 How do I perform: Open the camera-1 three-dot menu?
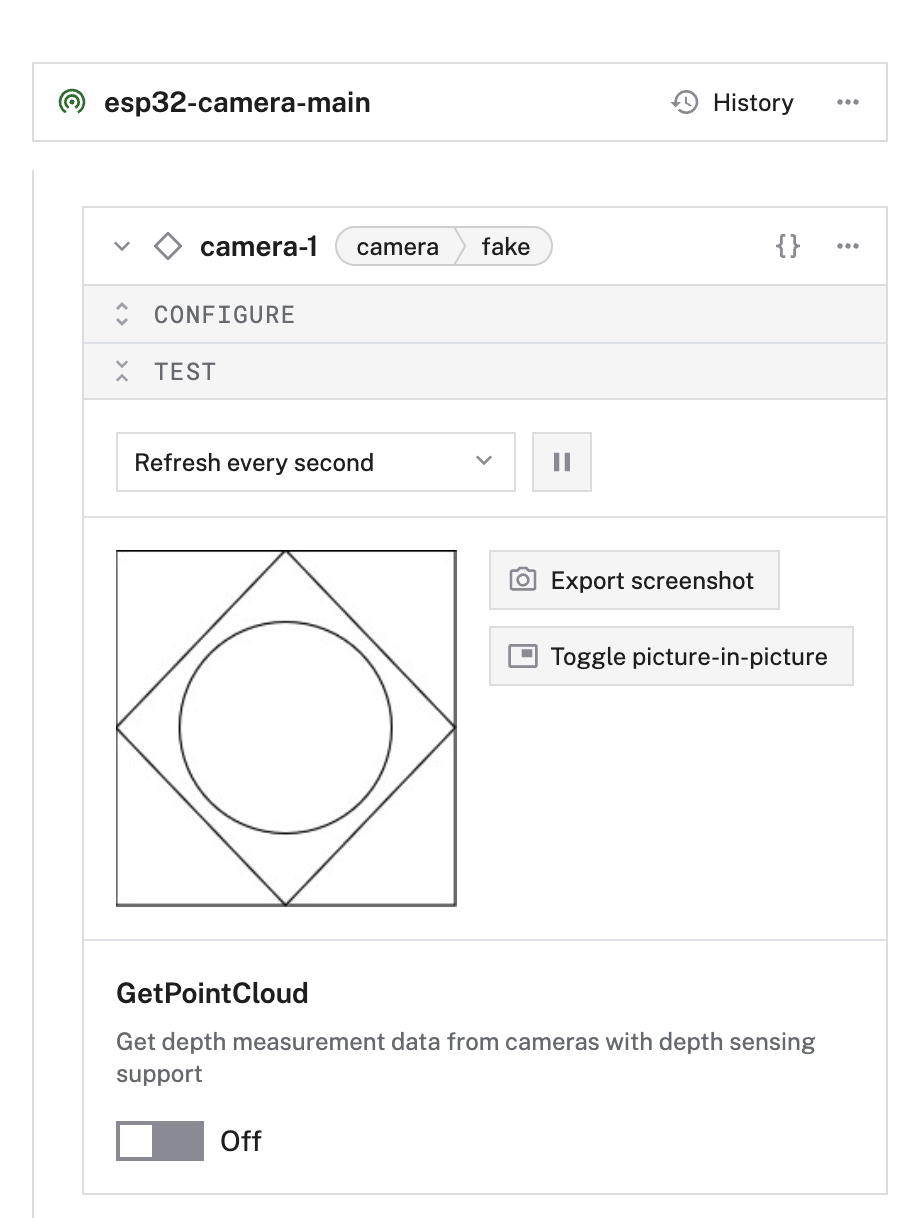click(847, 247)
